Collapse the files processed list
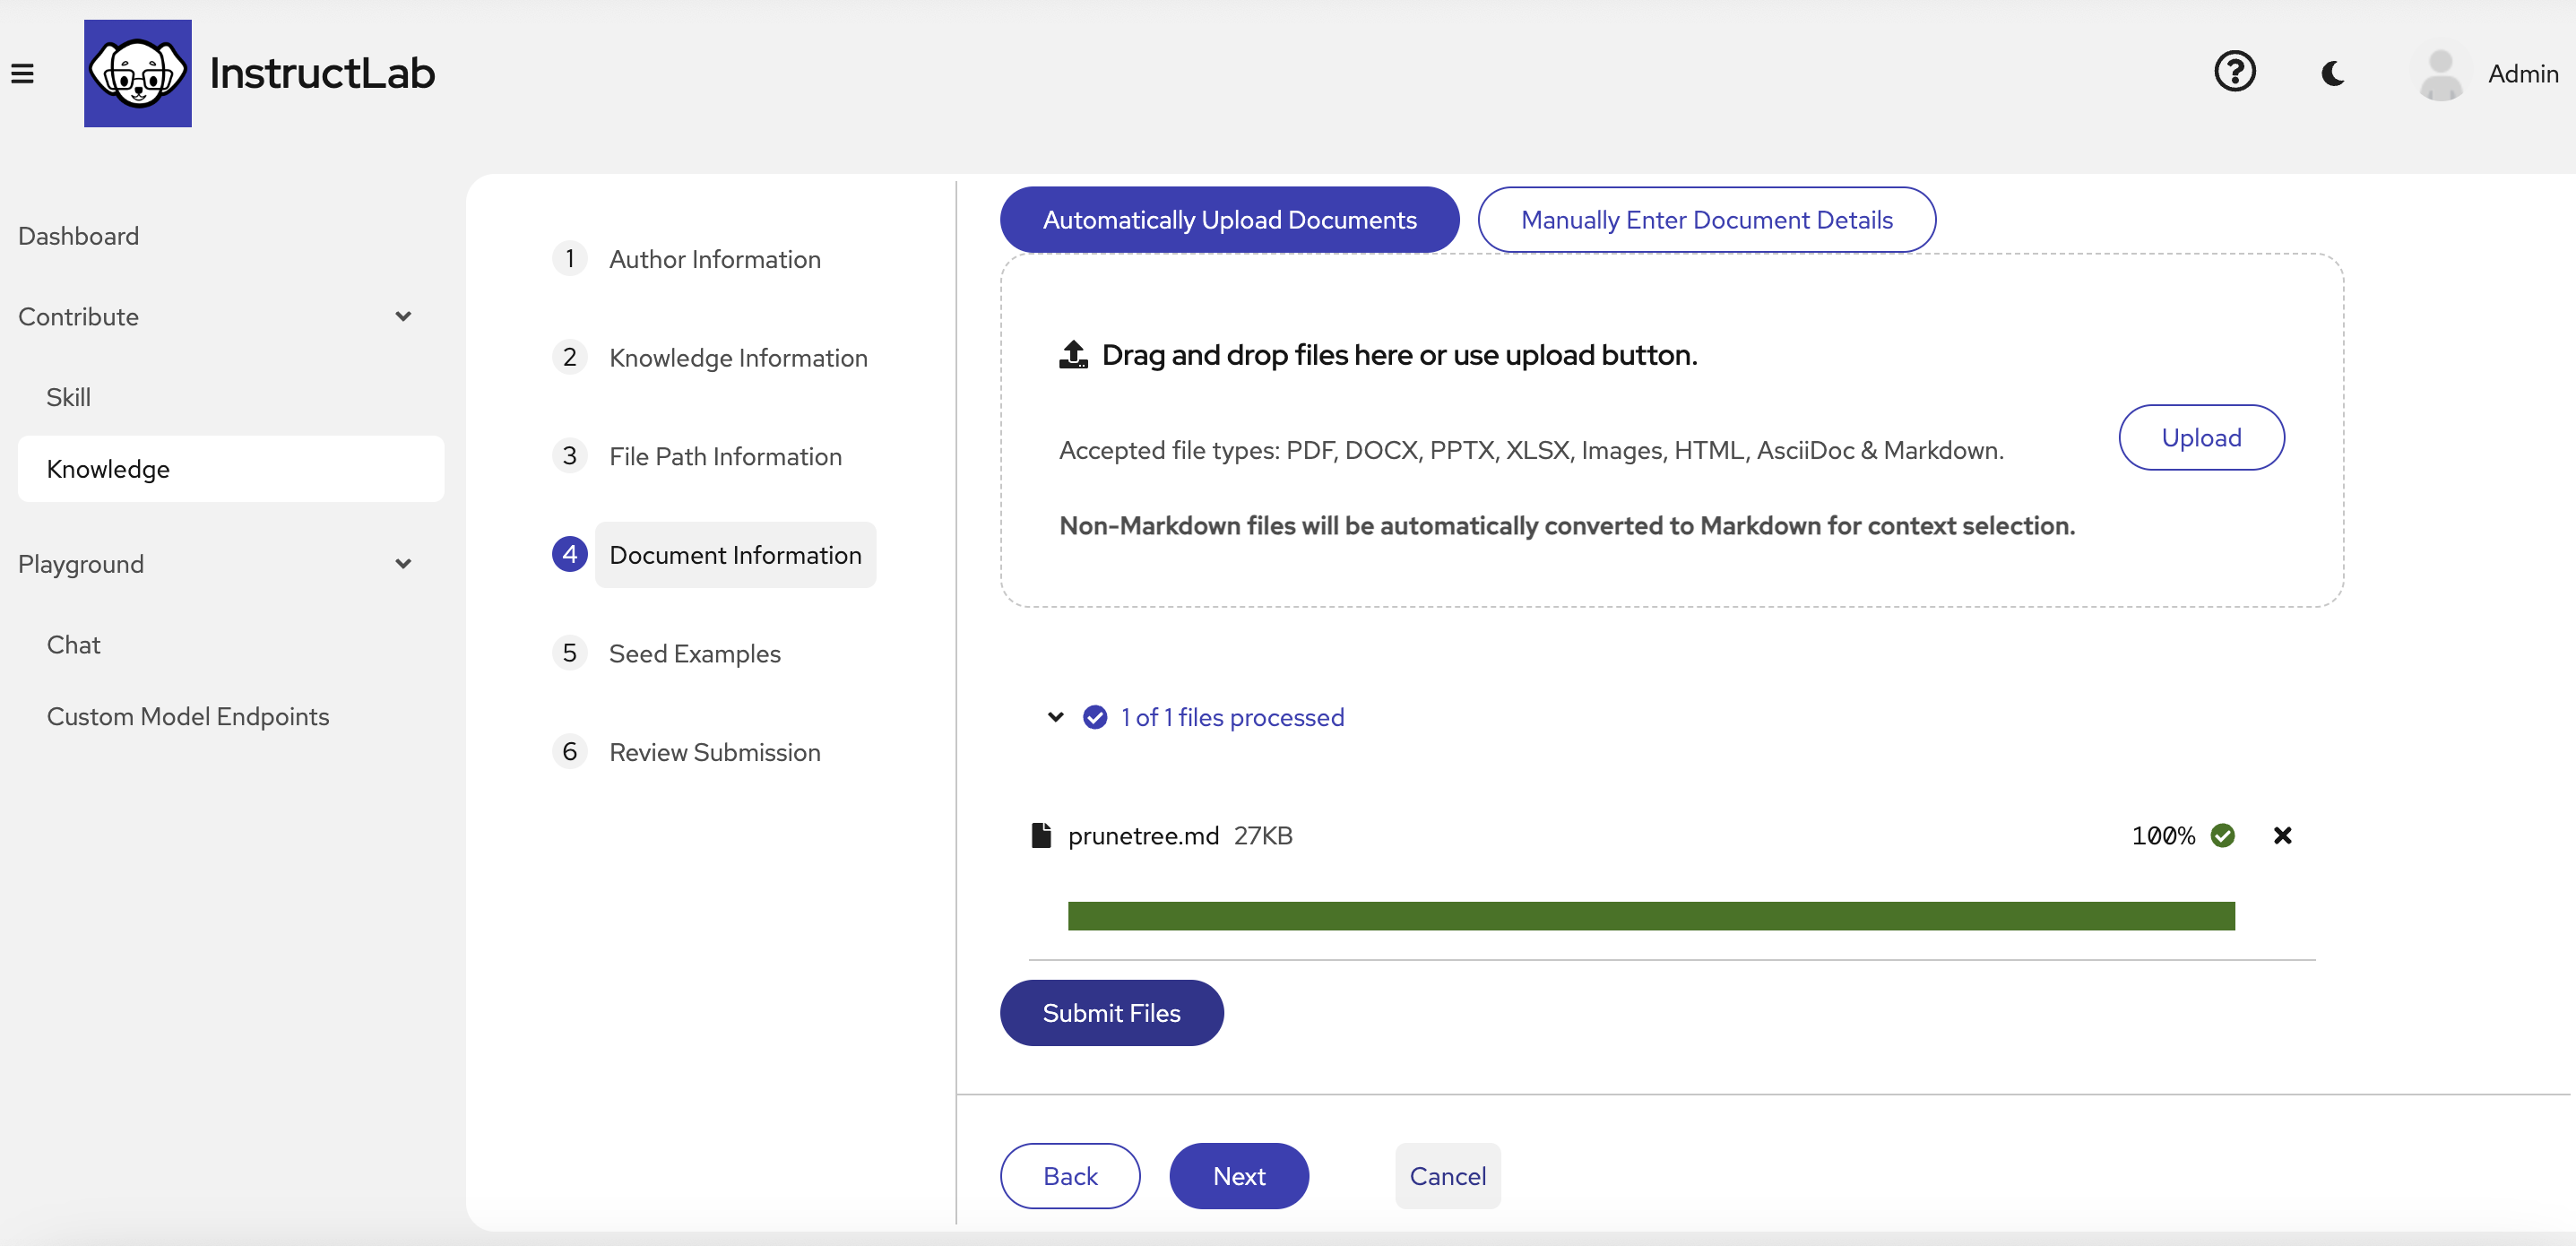The height and width of the screenshot is (1246, 2576). (1055, 717)
